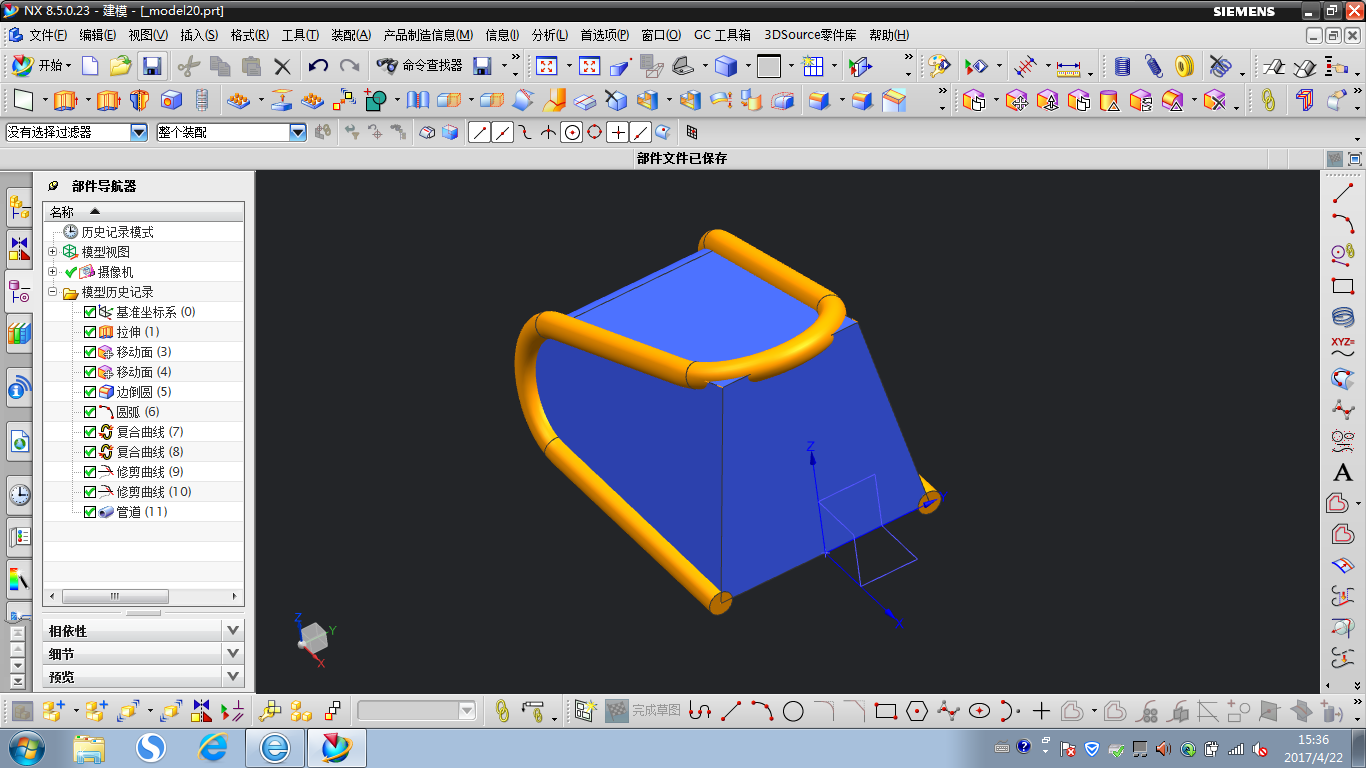Select the Polygon sketch tool

tap(917, 711)
